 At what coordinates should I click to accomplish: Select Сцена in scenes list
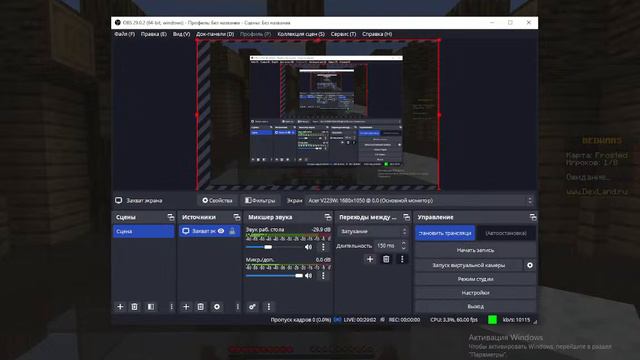pos(144,231)
